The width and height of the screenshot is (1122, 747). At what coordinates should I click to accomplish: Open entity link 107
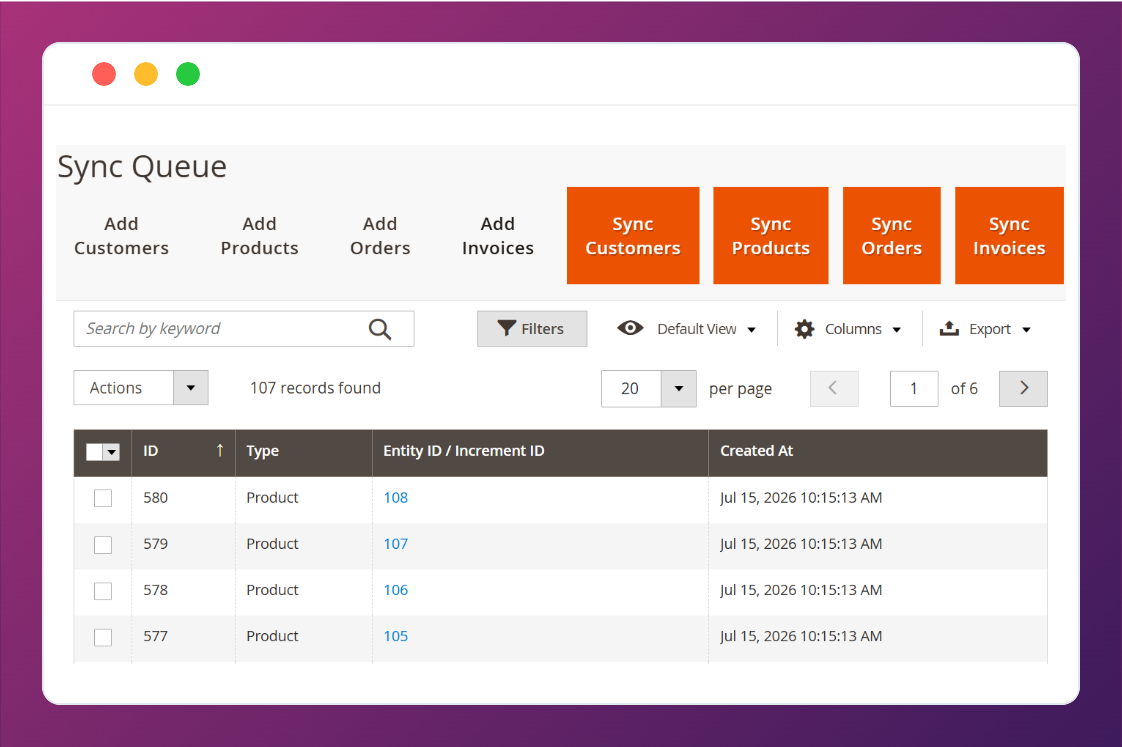396,544
